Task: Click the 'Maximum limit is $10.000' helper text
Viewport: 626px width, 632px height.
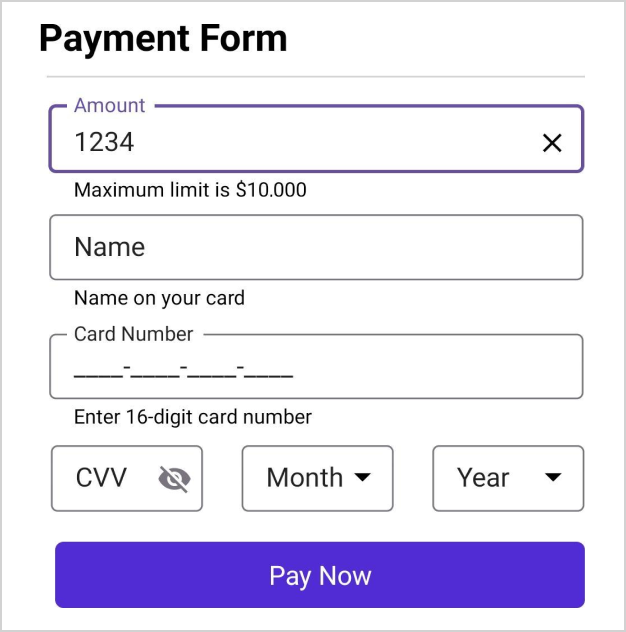Action: tap(190, 189)
